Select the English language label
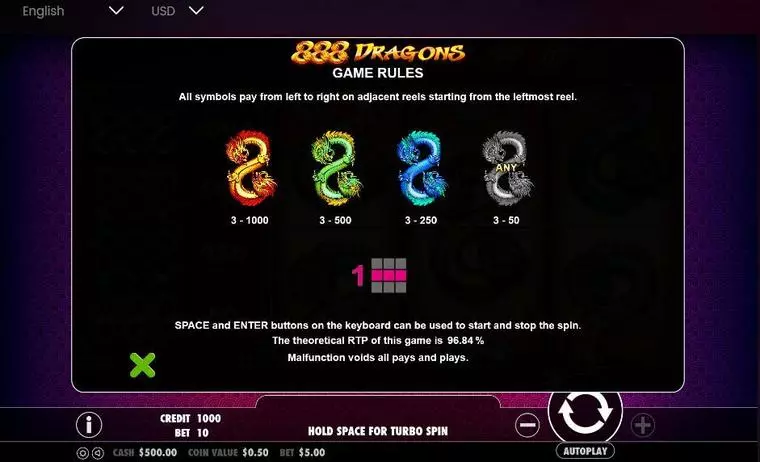The image size is (760, 462). (x=43, y=11)
